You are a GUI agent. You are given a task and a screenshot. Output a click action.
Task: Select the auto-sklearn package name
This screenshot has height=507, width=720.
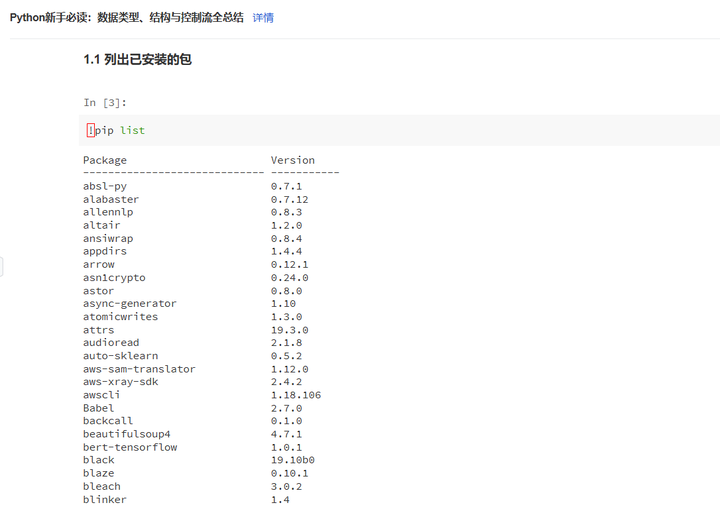pyautogui.click(x=120, y=356)
